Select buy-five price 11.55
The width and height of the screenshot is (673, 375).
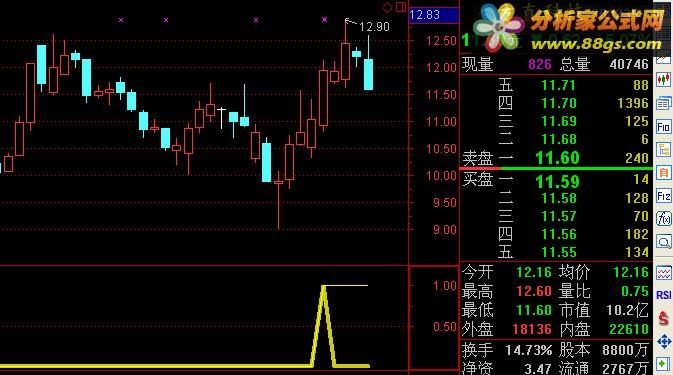(x=558, y=252)
